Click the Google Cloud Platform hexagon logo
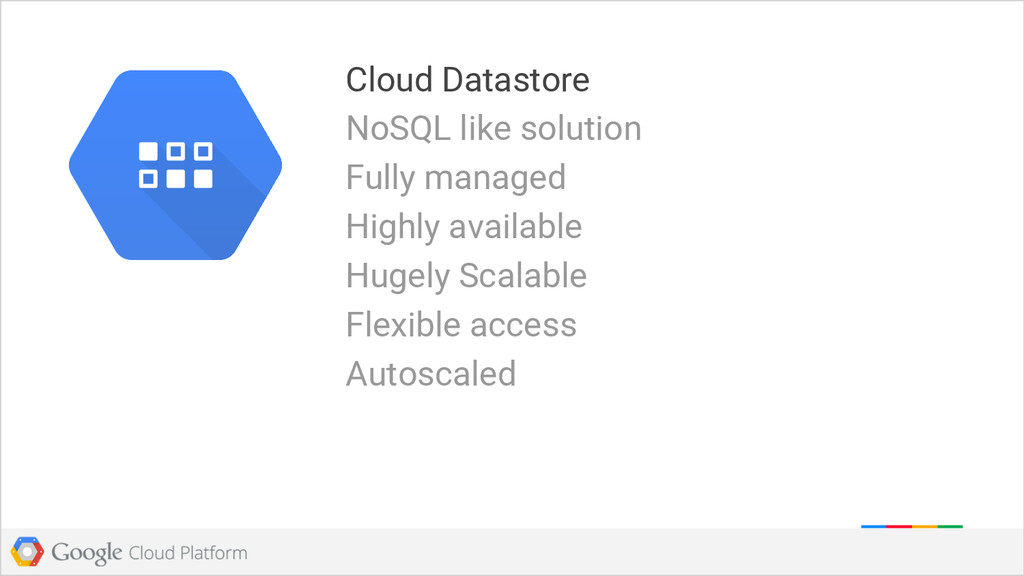This screenshot has height=576, width=1024. click(27, 552)
